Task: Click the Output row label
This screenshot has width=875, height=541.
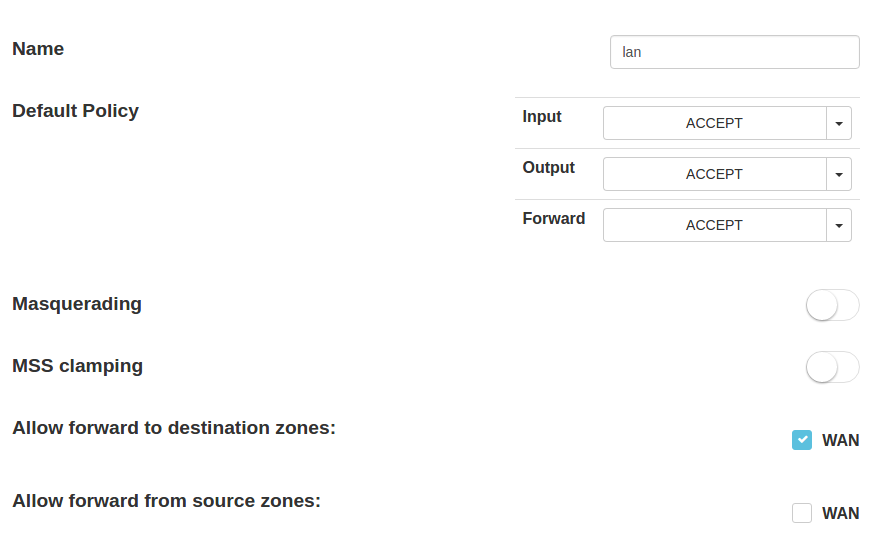Action: (548, 168)
